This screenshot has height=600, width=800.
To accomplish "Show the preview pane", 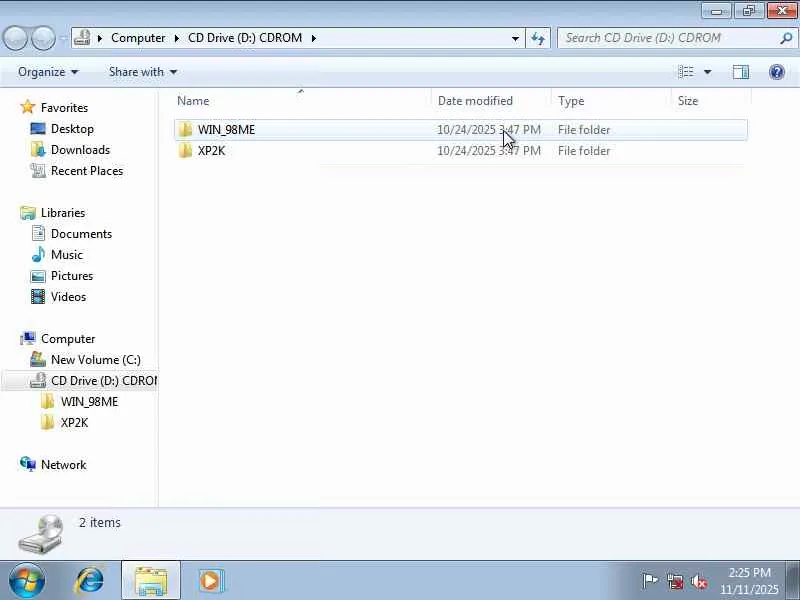I will [741, 72].
